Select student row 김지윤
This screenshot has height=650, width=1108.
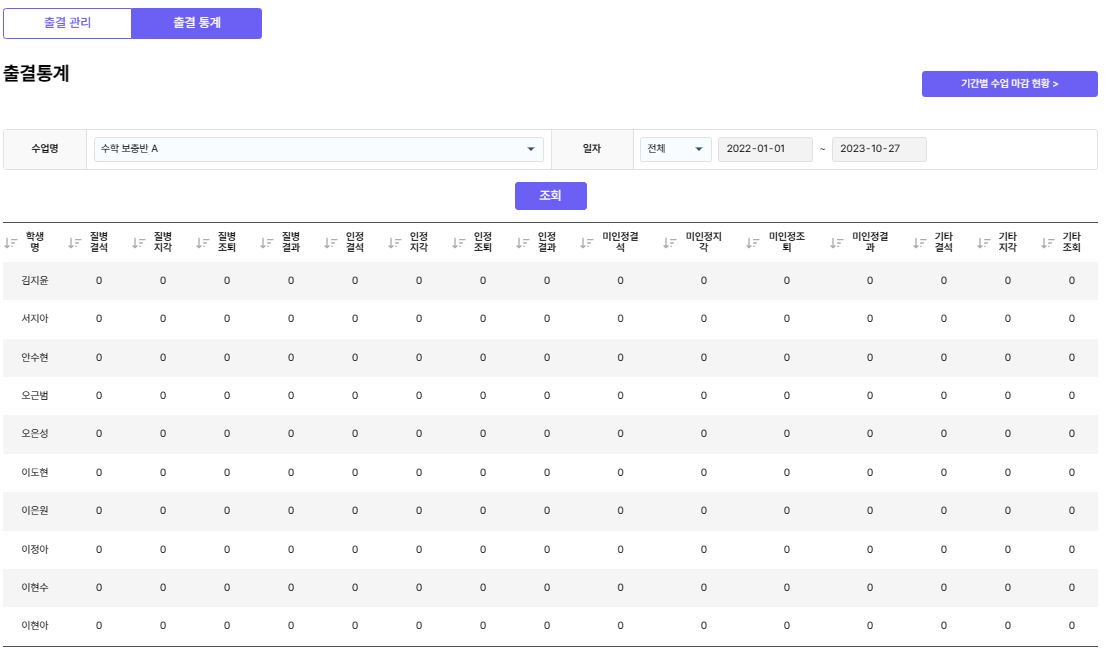[x=550, y=280]
